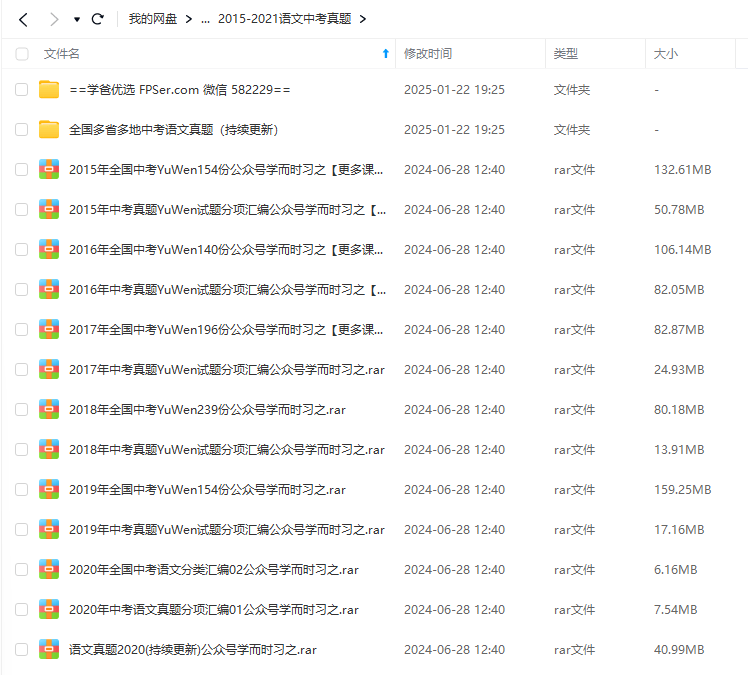Open 2015-2021语文中考真题 breadcrumb
This screenshot has height=675, width=748.
pos(284,19)
